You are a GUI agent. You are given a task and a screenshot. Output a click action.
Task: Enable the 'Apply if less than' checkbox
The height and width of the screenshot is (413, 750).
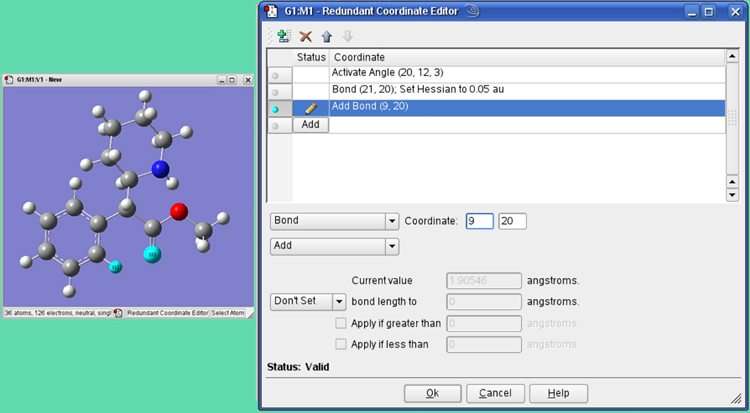tap(341, 344)
